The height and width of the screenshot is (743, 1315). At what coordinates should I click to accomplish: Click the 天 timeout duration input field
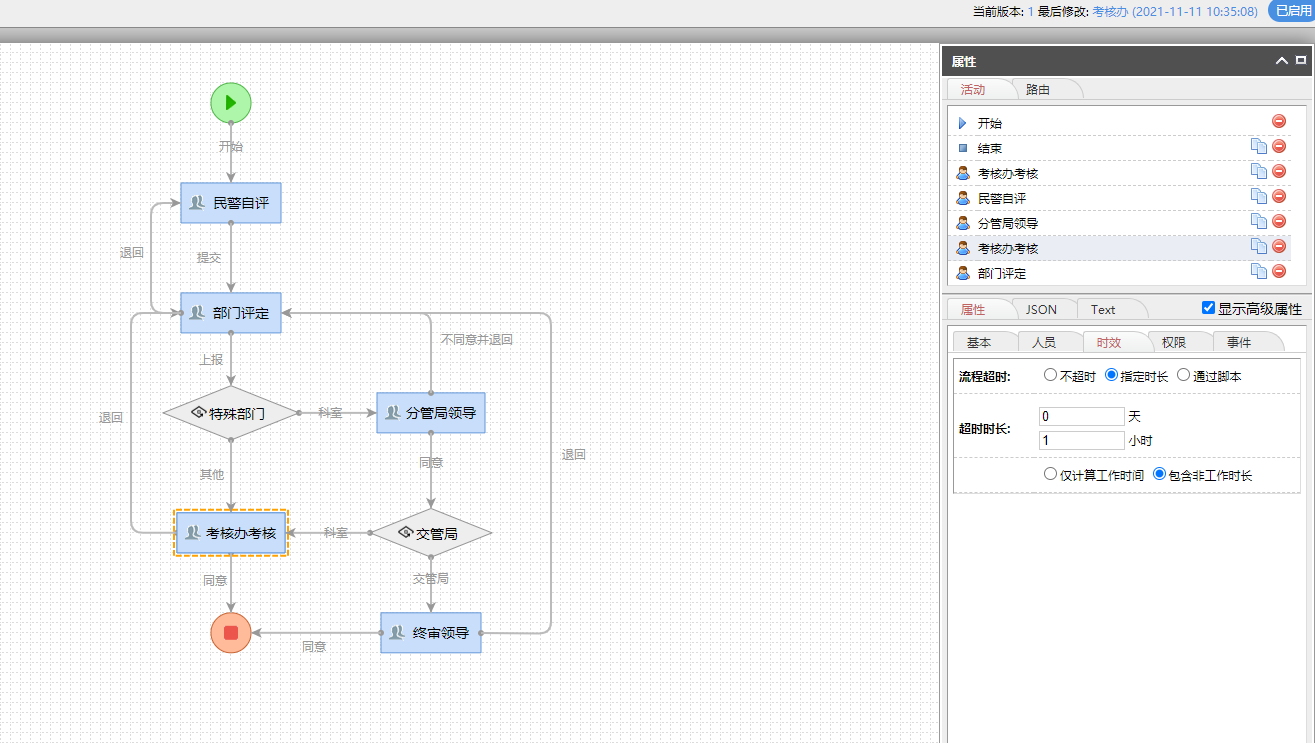pos(1082,416)
